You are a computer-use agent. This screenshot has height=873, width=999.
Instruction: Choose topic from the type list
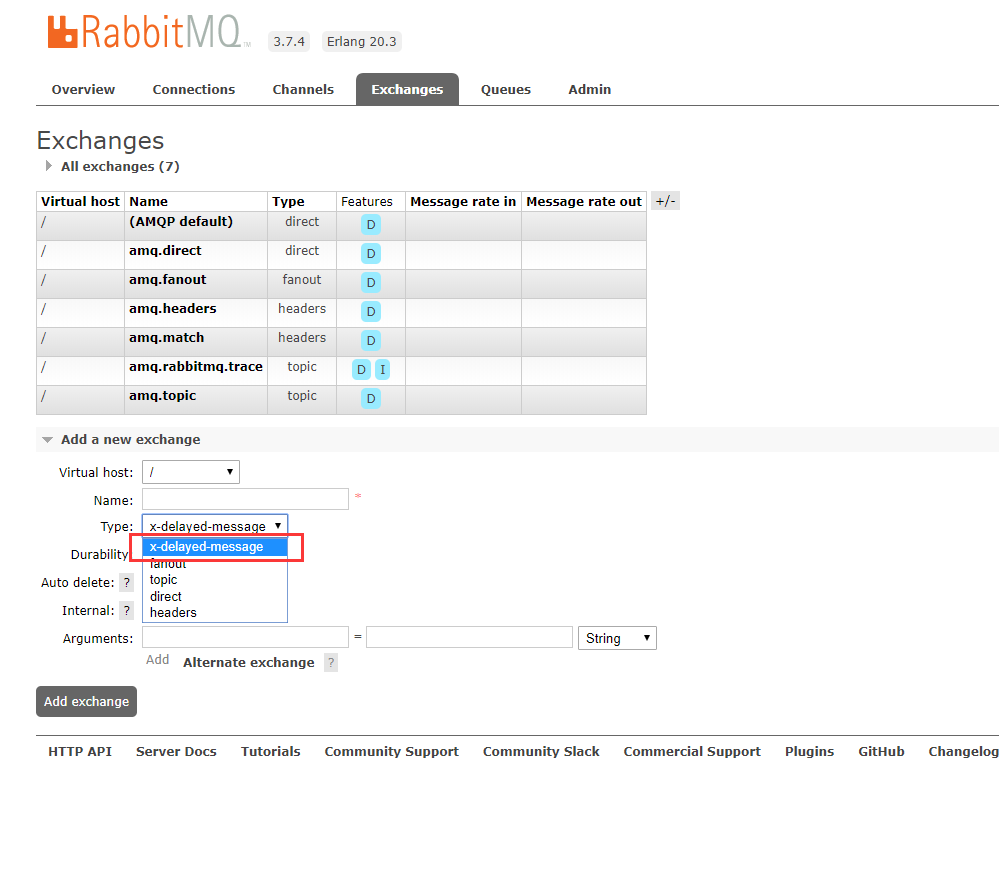tap(215, 580)
